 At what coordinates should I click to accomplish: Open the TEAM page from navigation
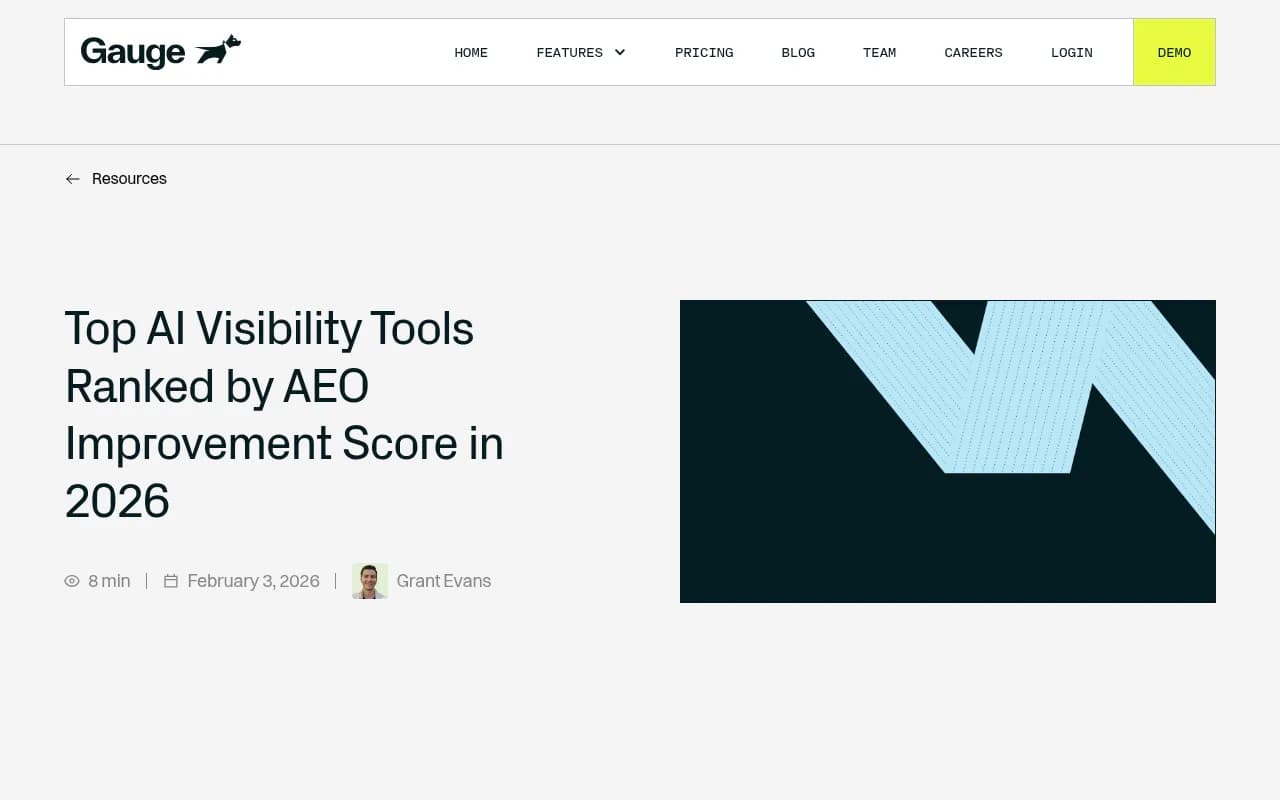coord(879,52)
